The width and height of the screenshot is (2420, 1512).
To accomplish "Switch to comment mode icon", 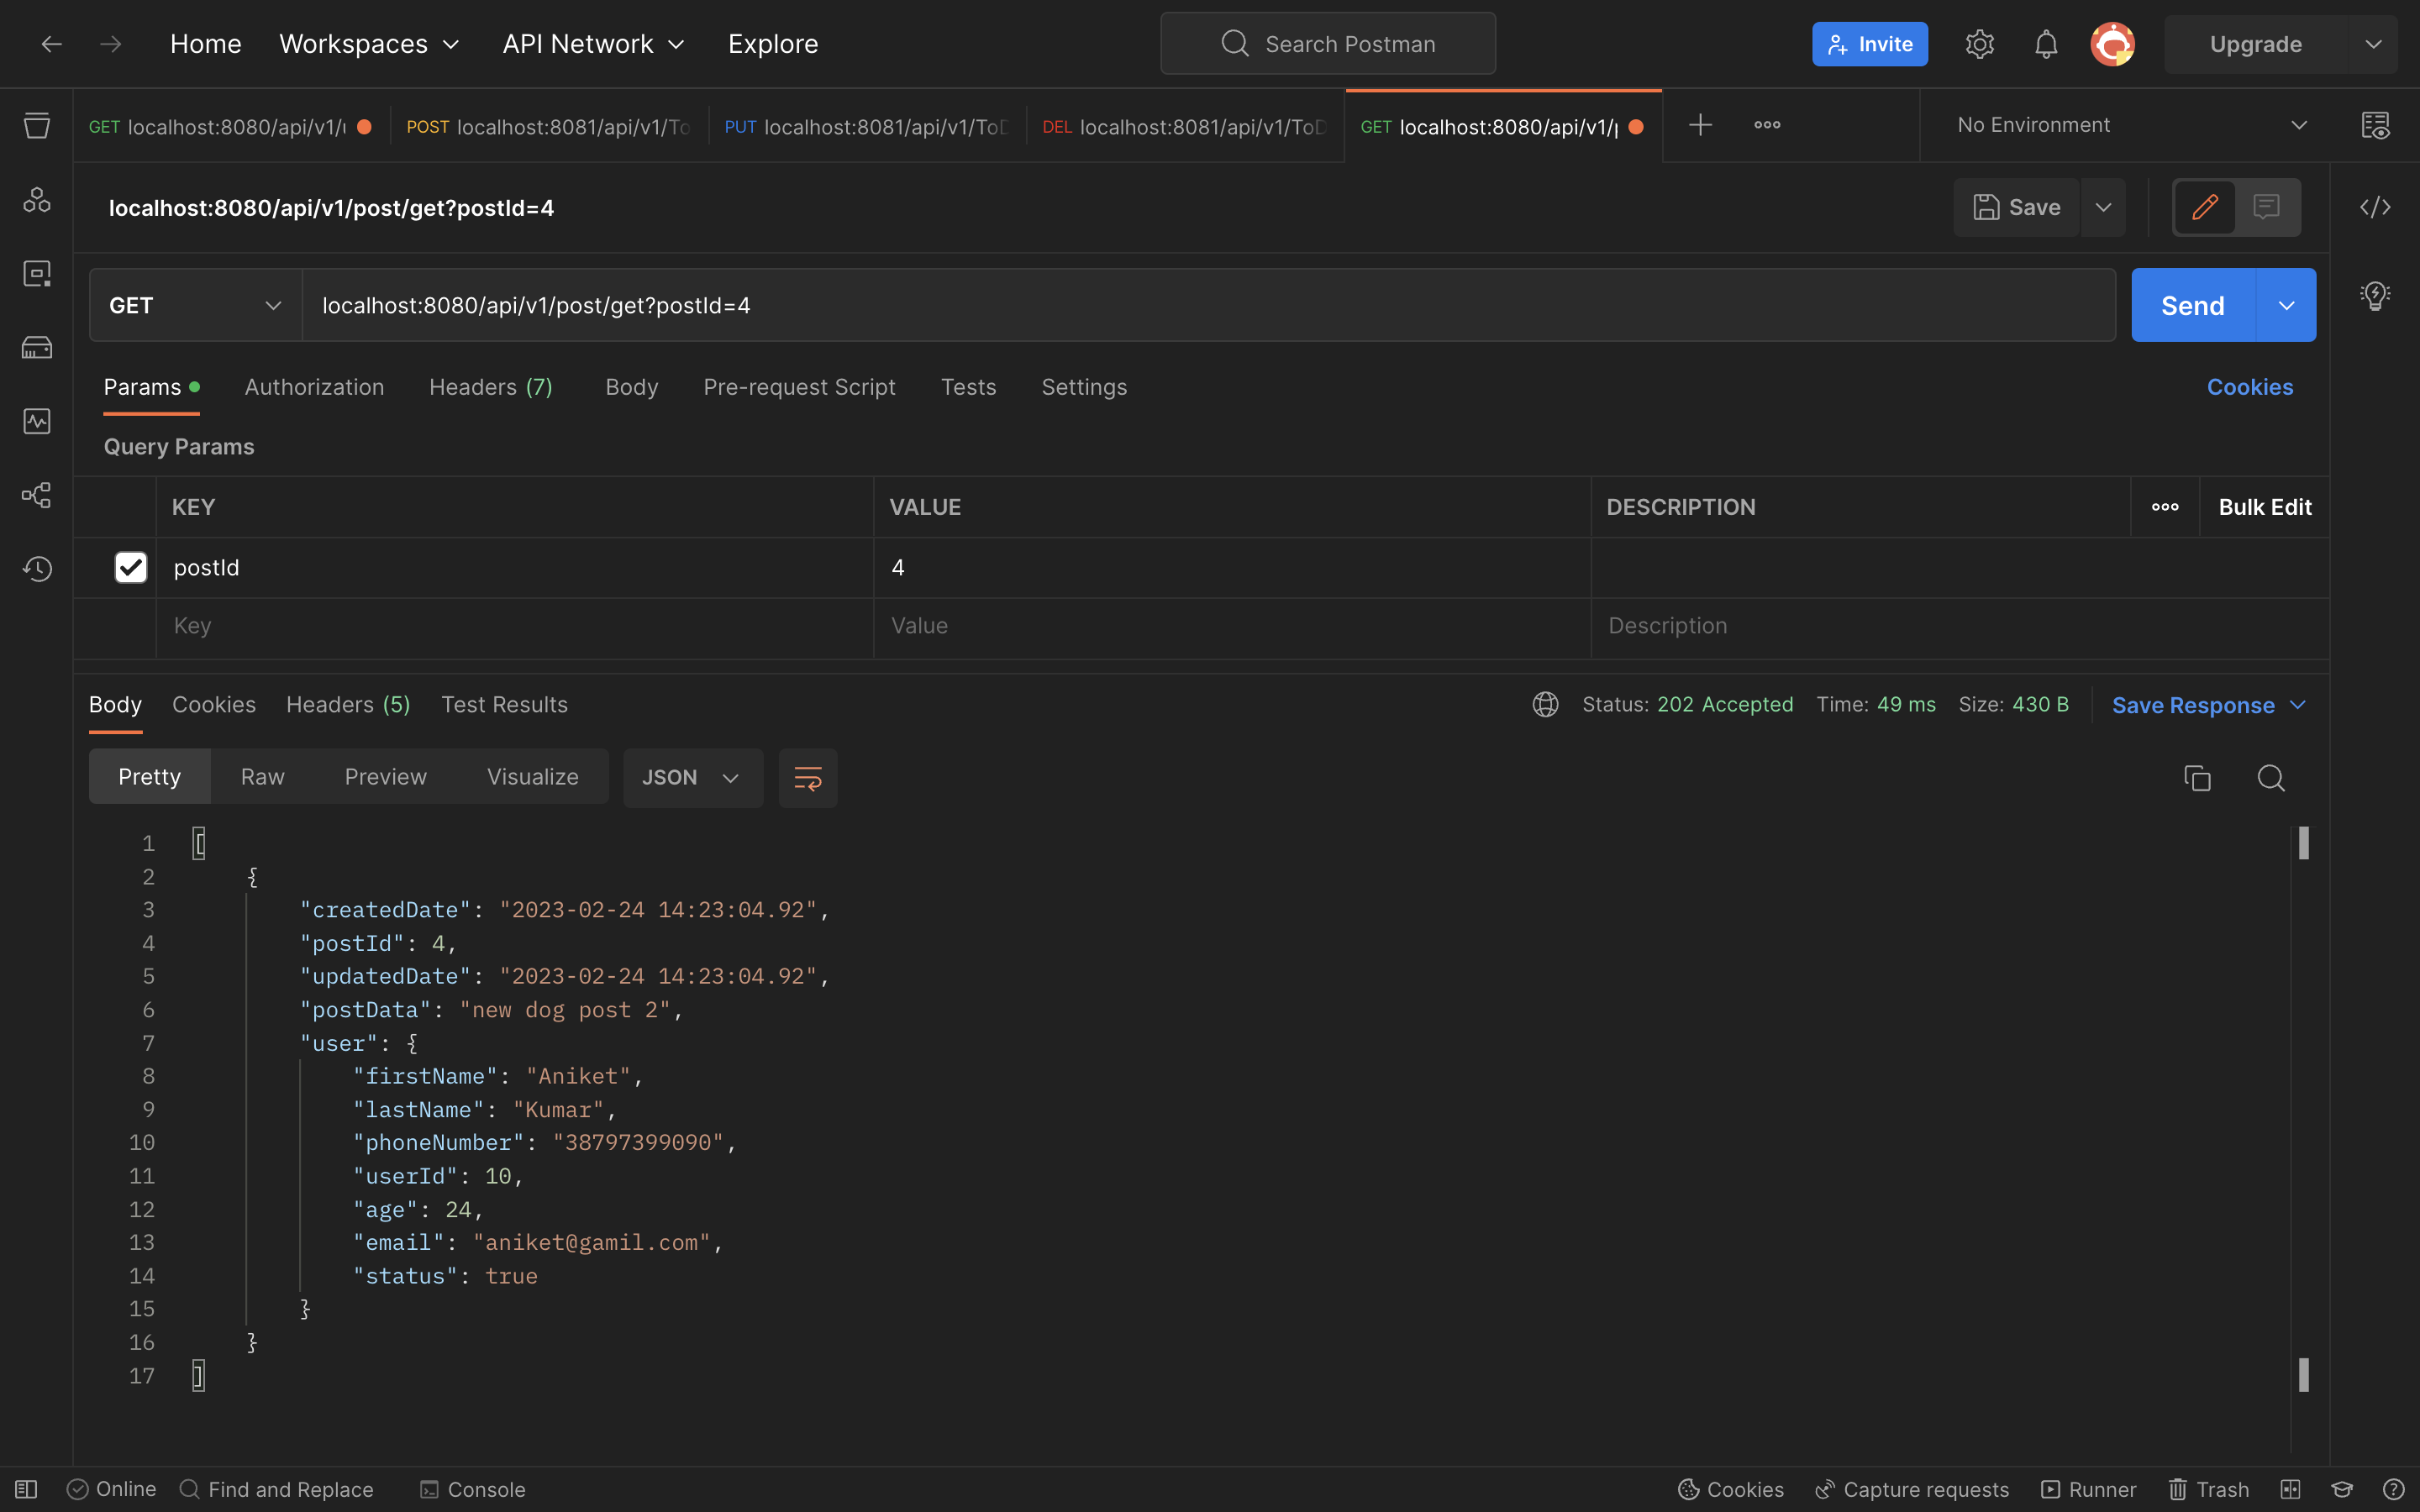I will click(2267, 207).
